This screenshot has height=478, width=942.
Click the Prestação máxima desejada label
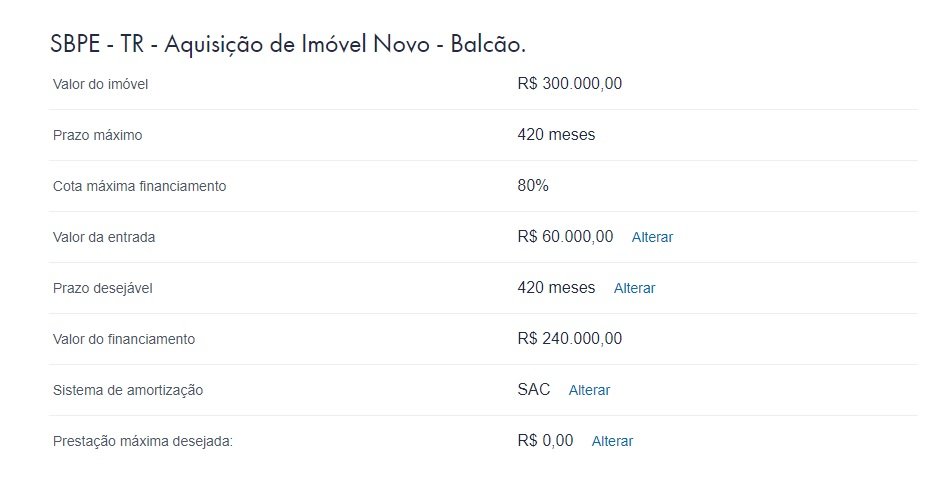[x=143, y=441]
